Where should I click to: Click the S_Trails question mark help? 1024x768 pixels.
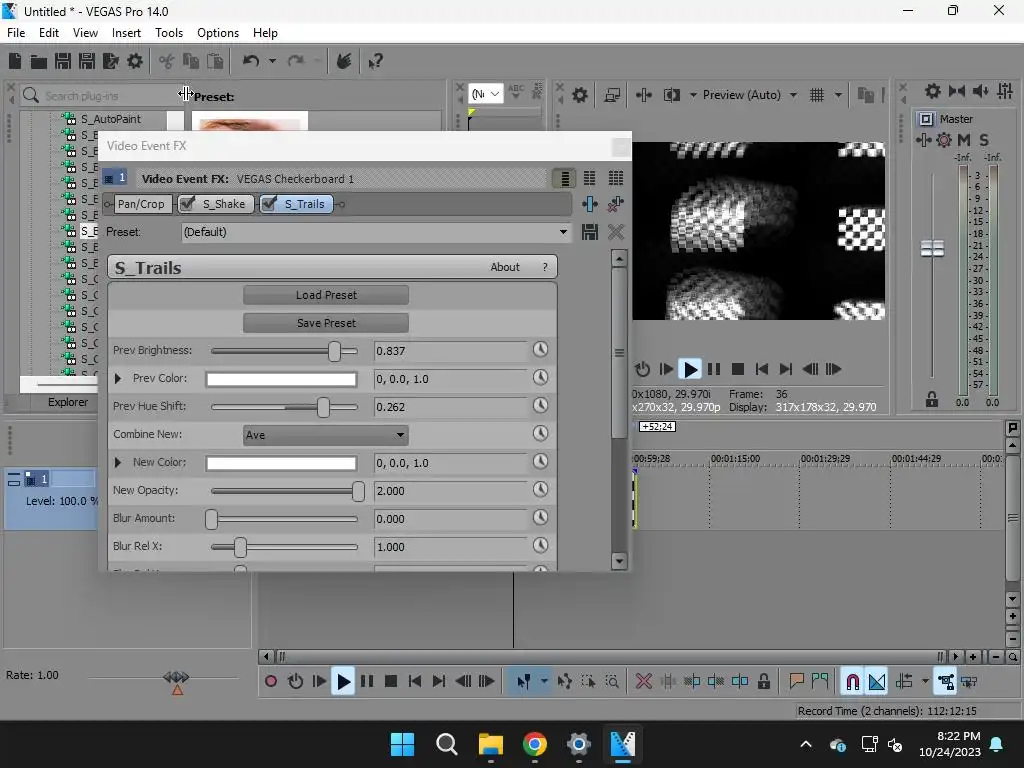(545, 267)
